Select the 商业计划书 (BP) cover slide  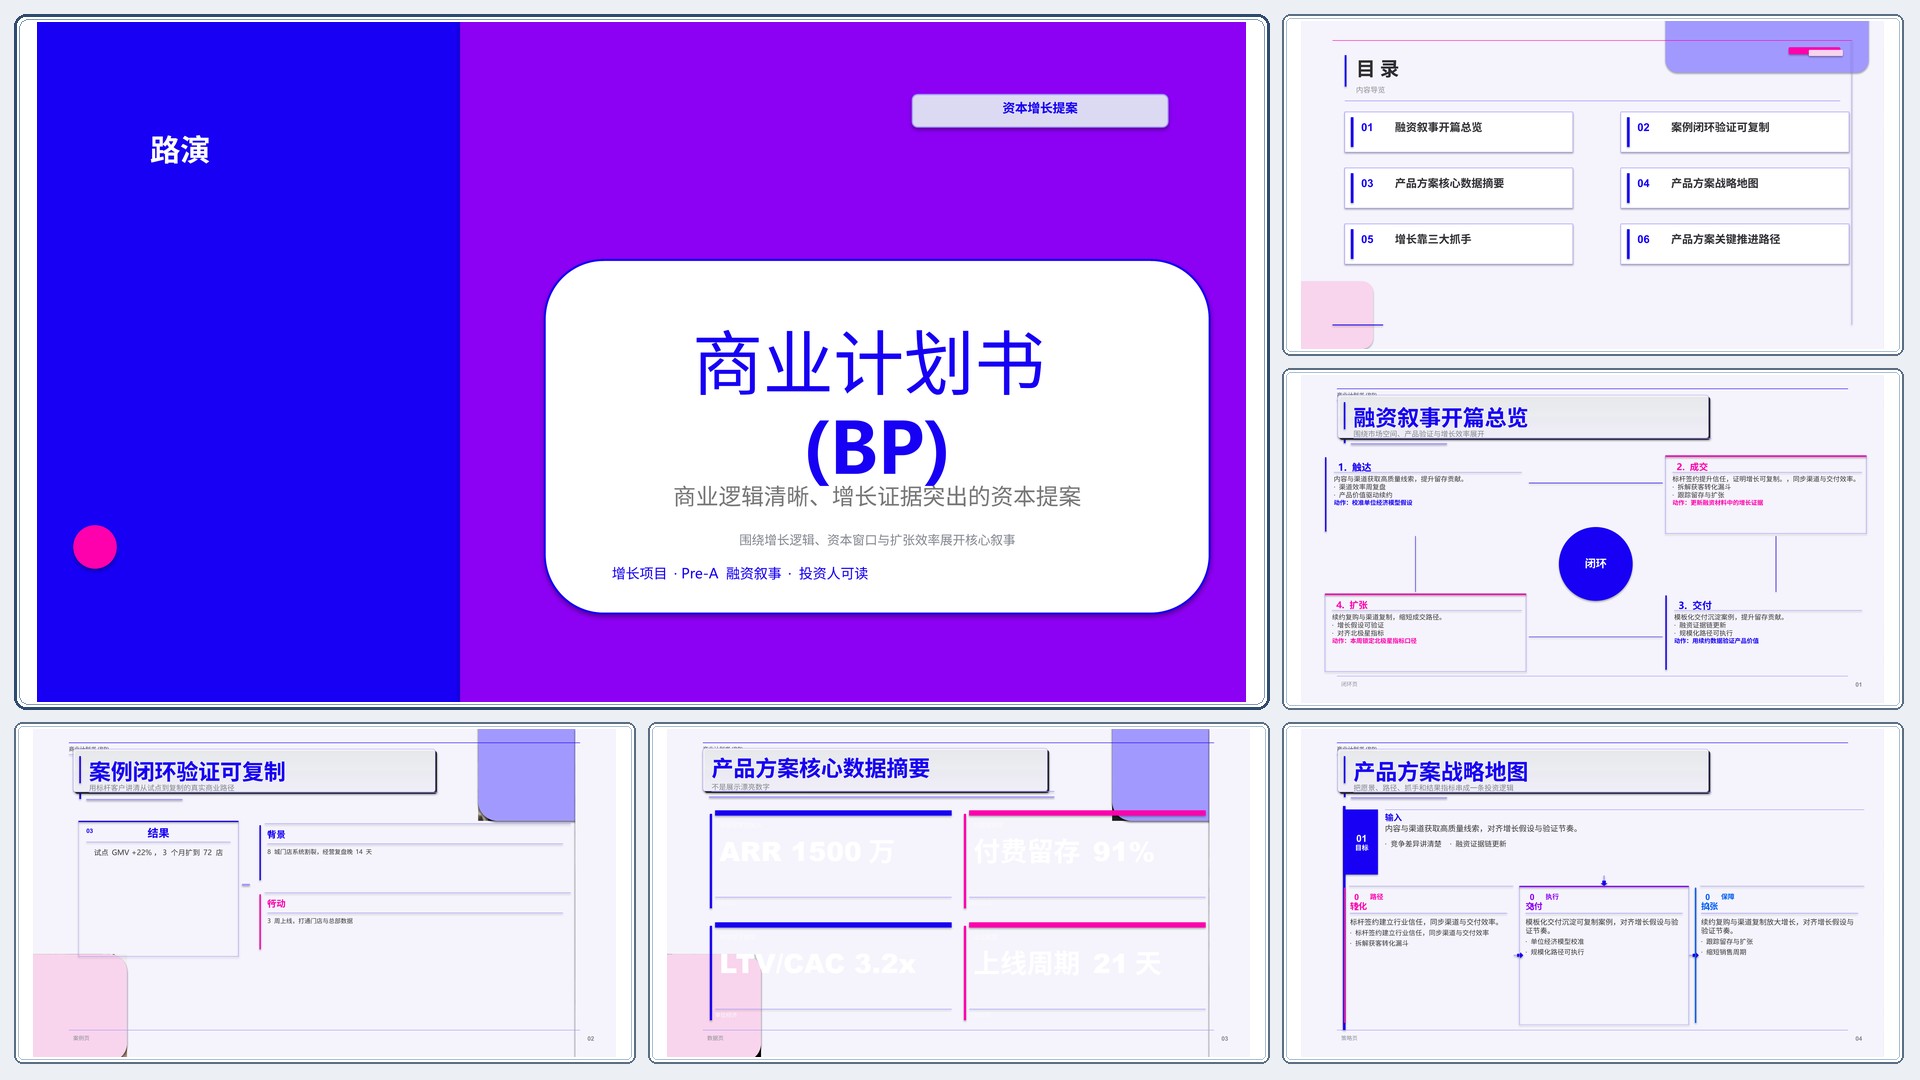pyautogui.click(x=641, y=361)
